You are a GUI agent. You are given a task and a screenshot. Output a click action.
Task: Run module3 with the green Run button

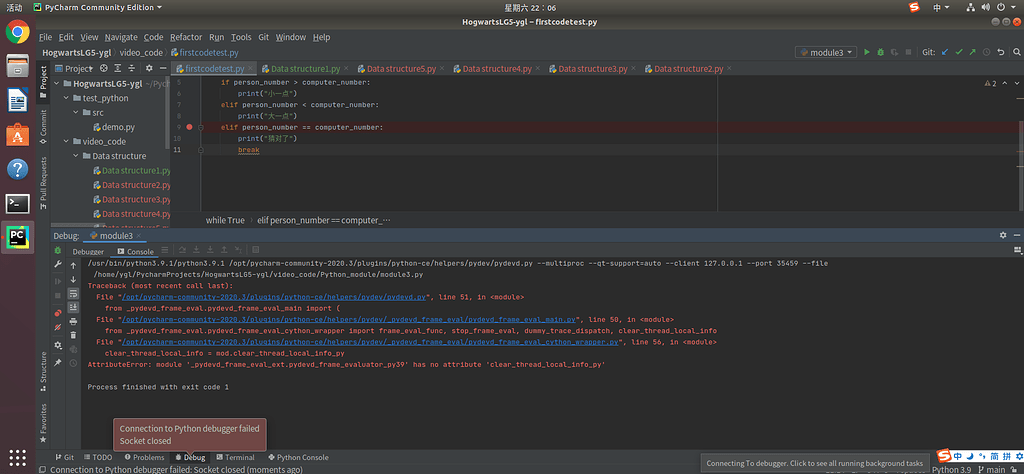(x=867, y=52)
